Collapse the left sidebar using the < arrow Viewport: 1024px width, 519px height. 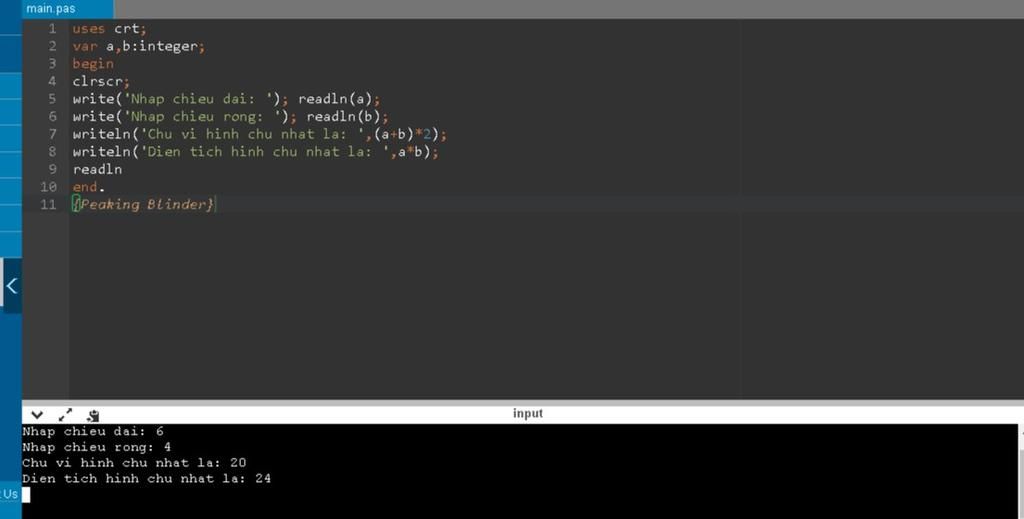[11, 285]
